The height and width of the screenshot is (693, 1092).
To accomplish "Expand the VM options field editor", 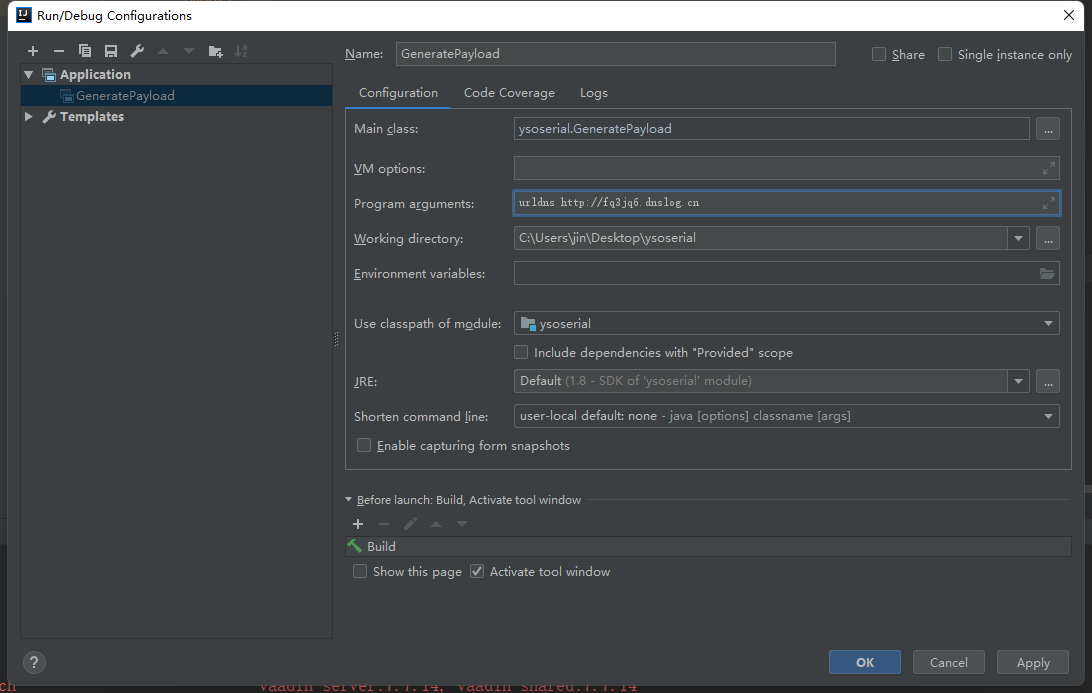I will pos(1048,168).
